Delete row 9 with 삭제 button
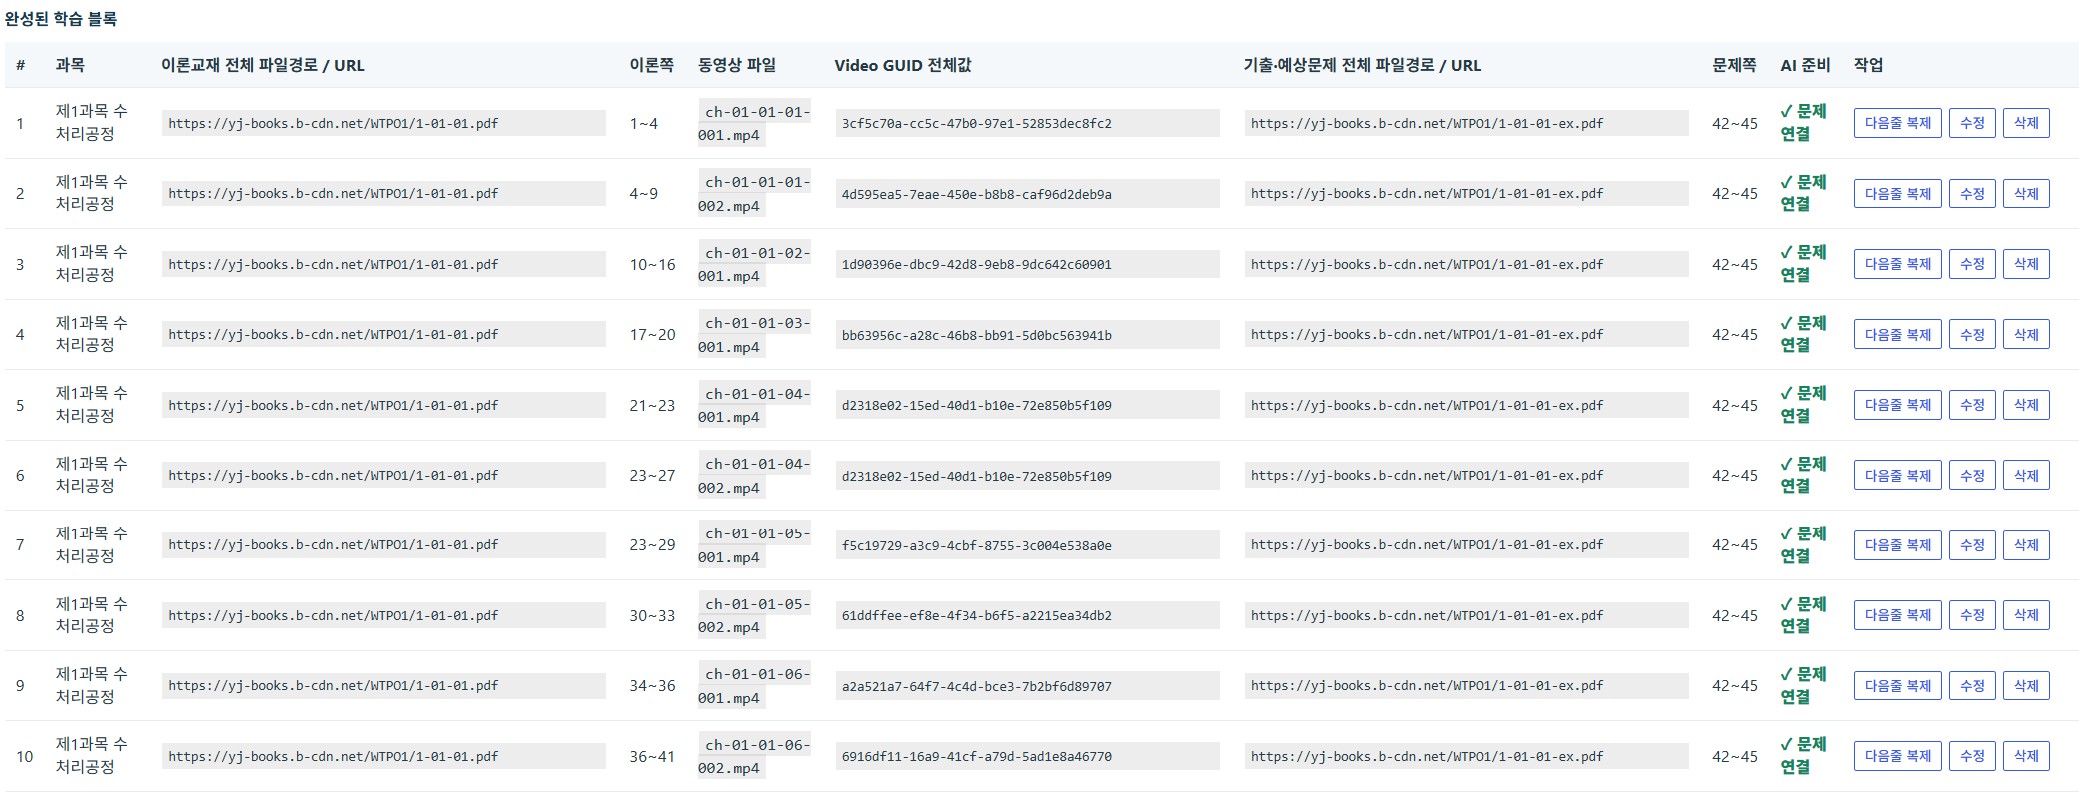This screenshot has height=796, width=2079. coord(2026,686)
